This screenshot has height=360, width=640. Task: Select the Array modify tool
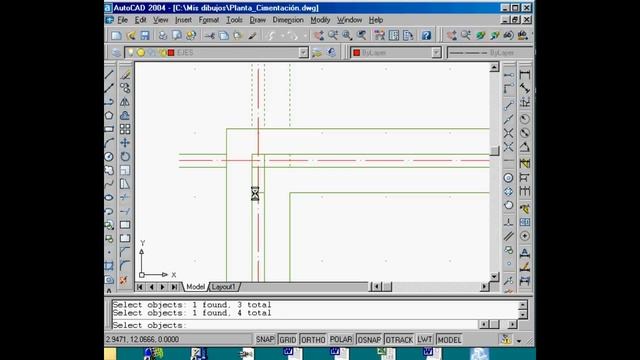coord(125,129)
